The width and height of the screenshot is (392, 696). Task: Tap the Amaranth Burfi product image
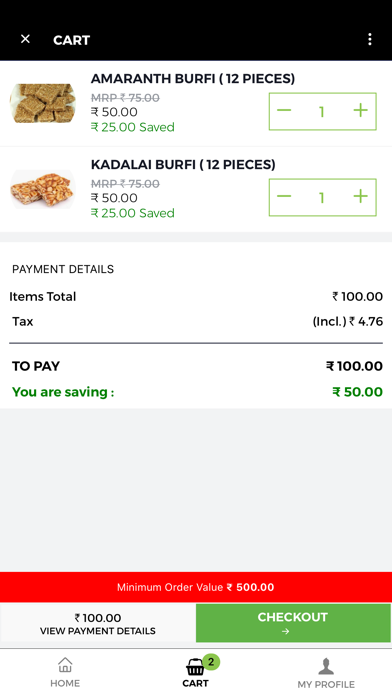pyautogui.click(x=43, y=103)
